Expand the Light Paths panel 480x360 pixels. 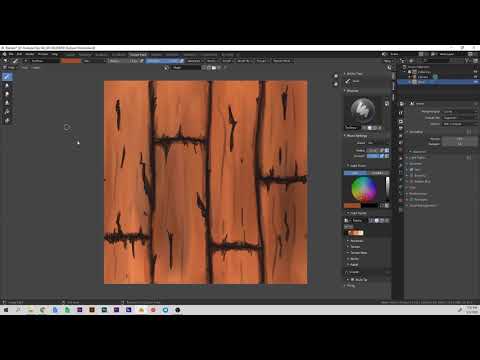(416, 157)
